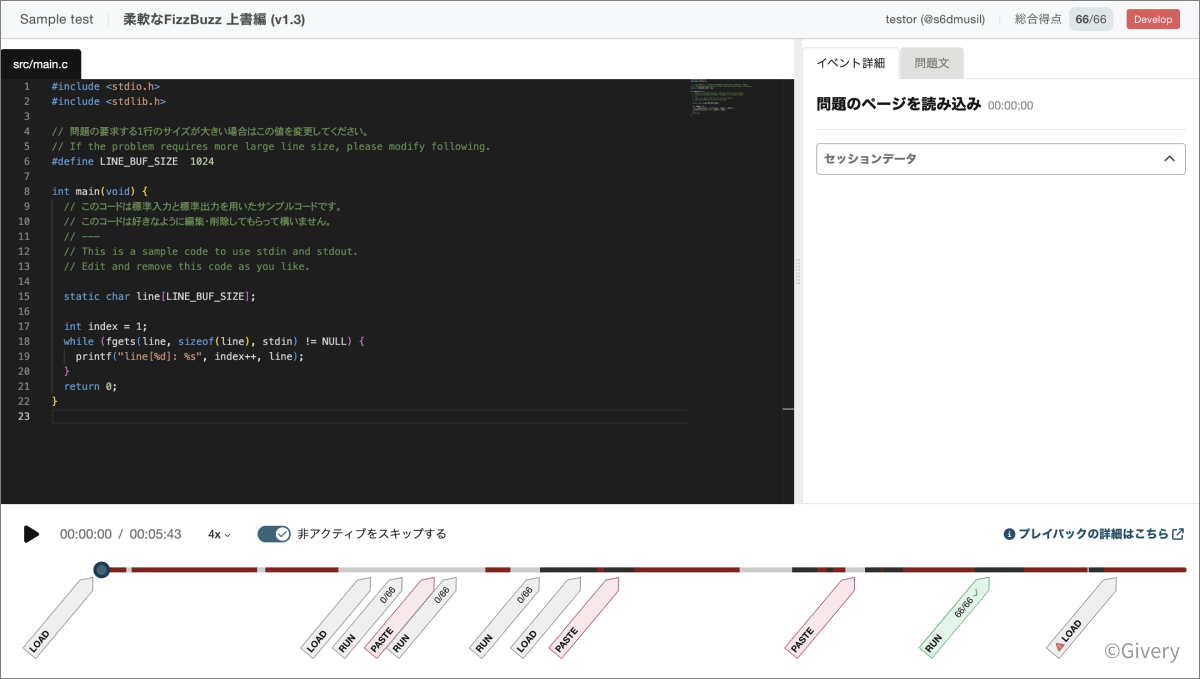Collapse the セッションデータ panel
Image resolution: width=1200 pixels, height=679 pixels.
1000,158
